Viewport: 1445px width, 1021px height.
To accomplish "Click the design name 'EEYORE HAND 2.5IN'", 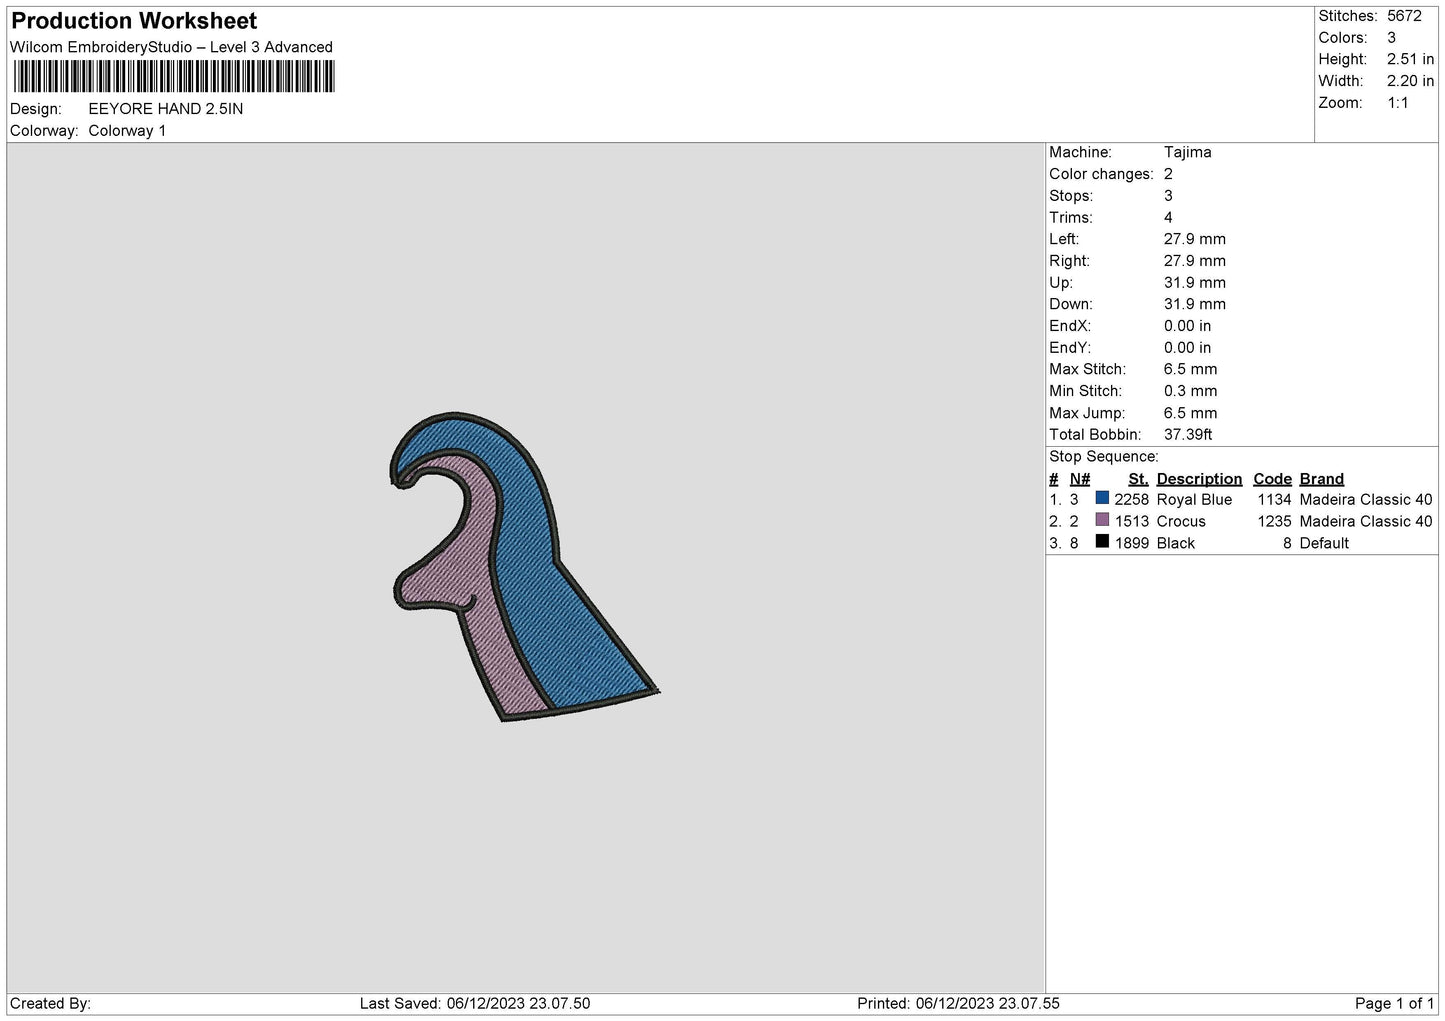I will 166,109.
